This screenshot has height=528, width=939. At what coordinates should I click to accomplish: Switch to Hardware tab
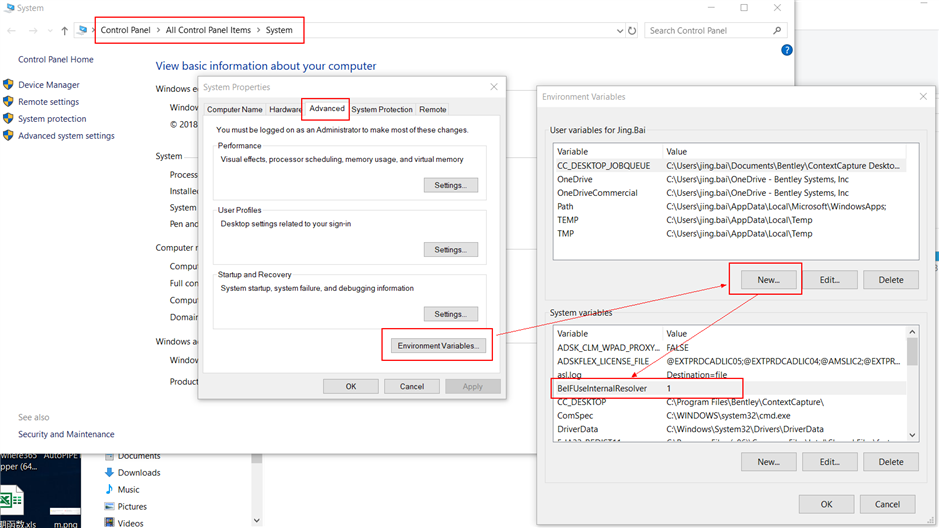(284, 110)
